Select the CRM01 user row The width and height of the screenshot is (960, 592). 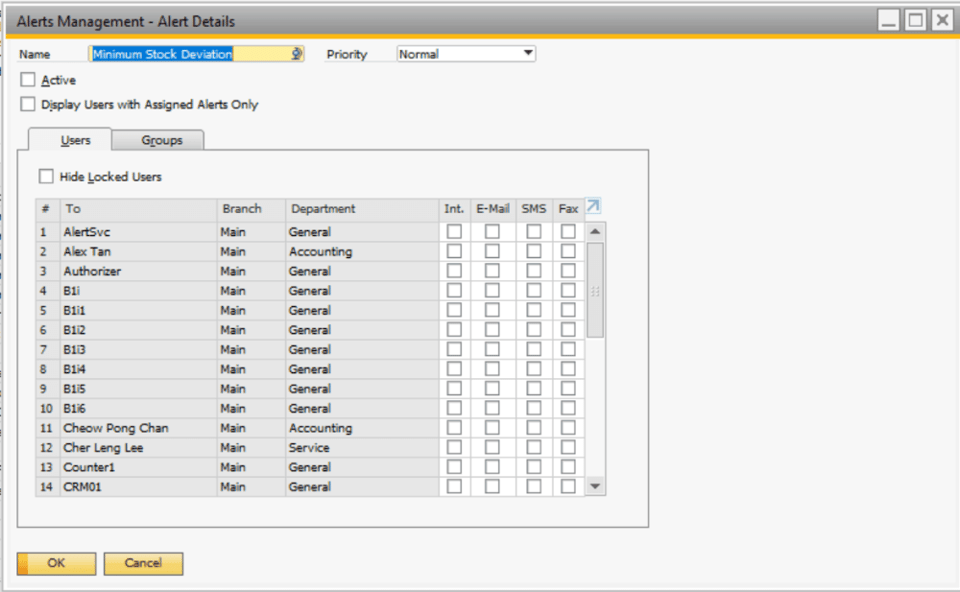click(310, 487)
